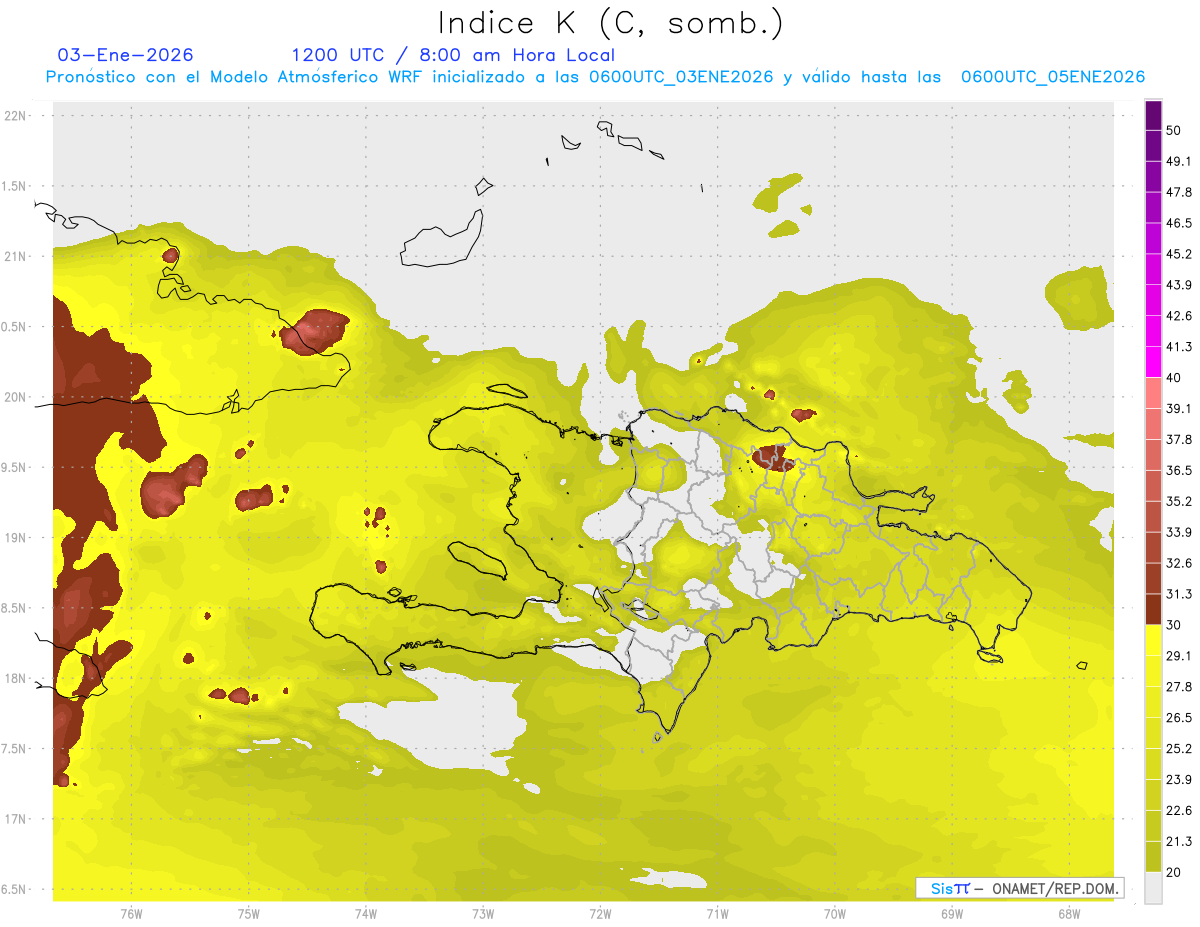
Task: Click the '30' colorbar label
Action: click(x=1173, y=625)
